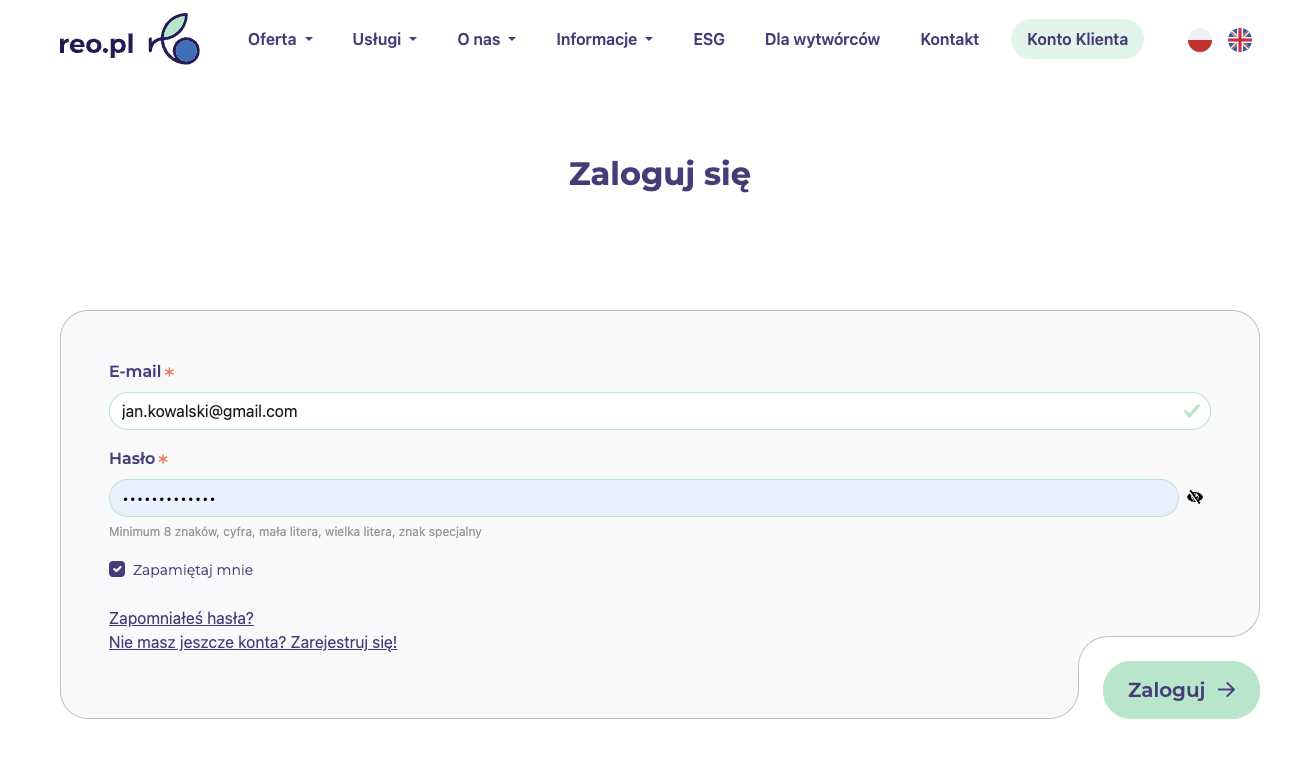Click the reo.pl logo

click(x=129, y=40)
